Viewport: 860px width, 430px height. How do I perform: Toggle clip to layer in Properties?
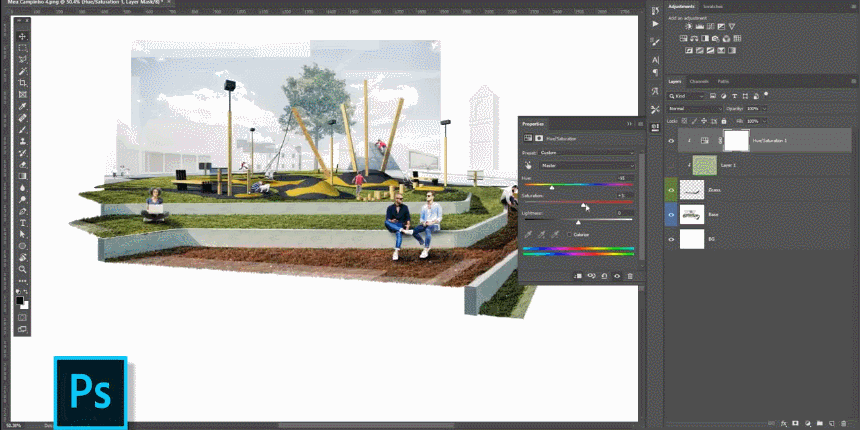pyautogui.click(x=578, y=276)
